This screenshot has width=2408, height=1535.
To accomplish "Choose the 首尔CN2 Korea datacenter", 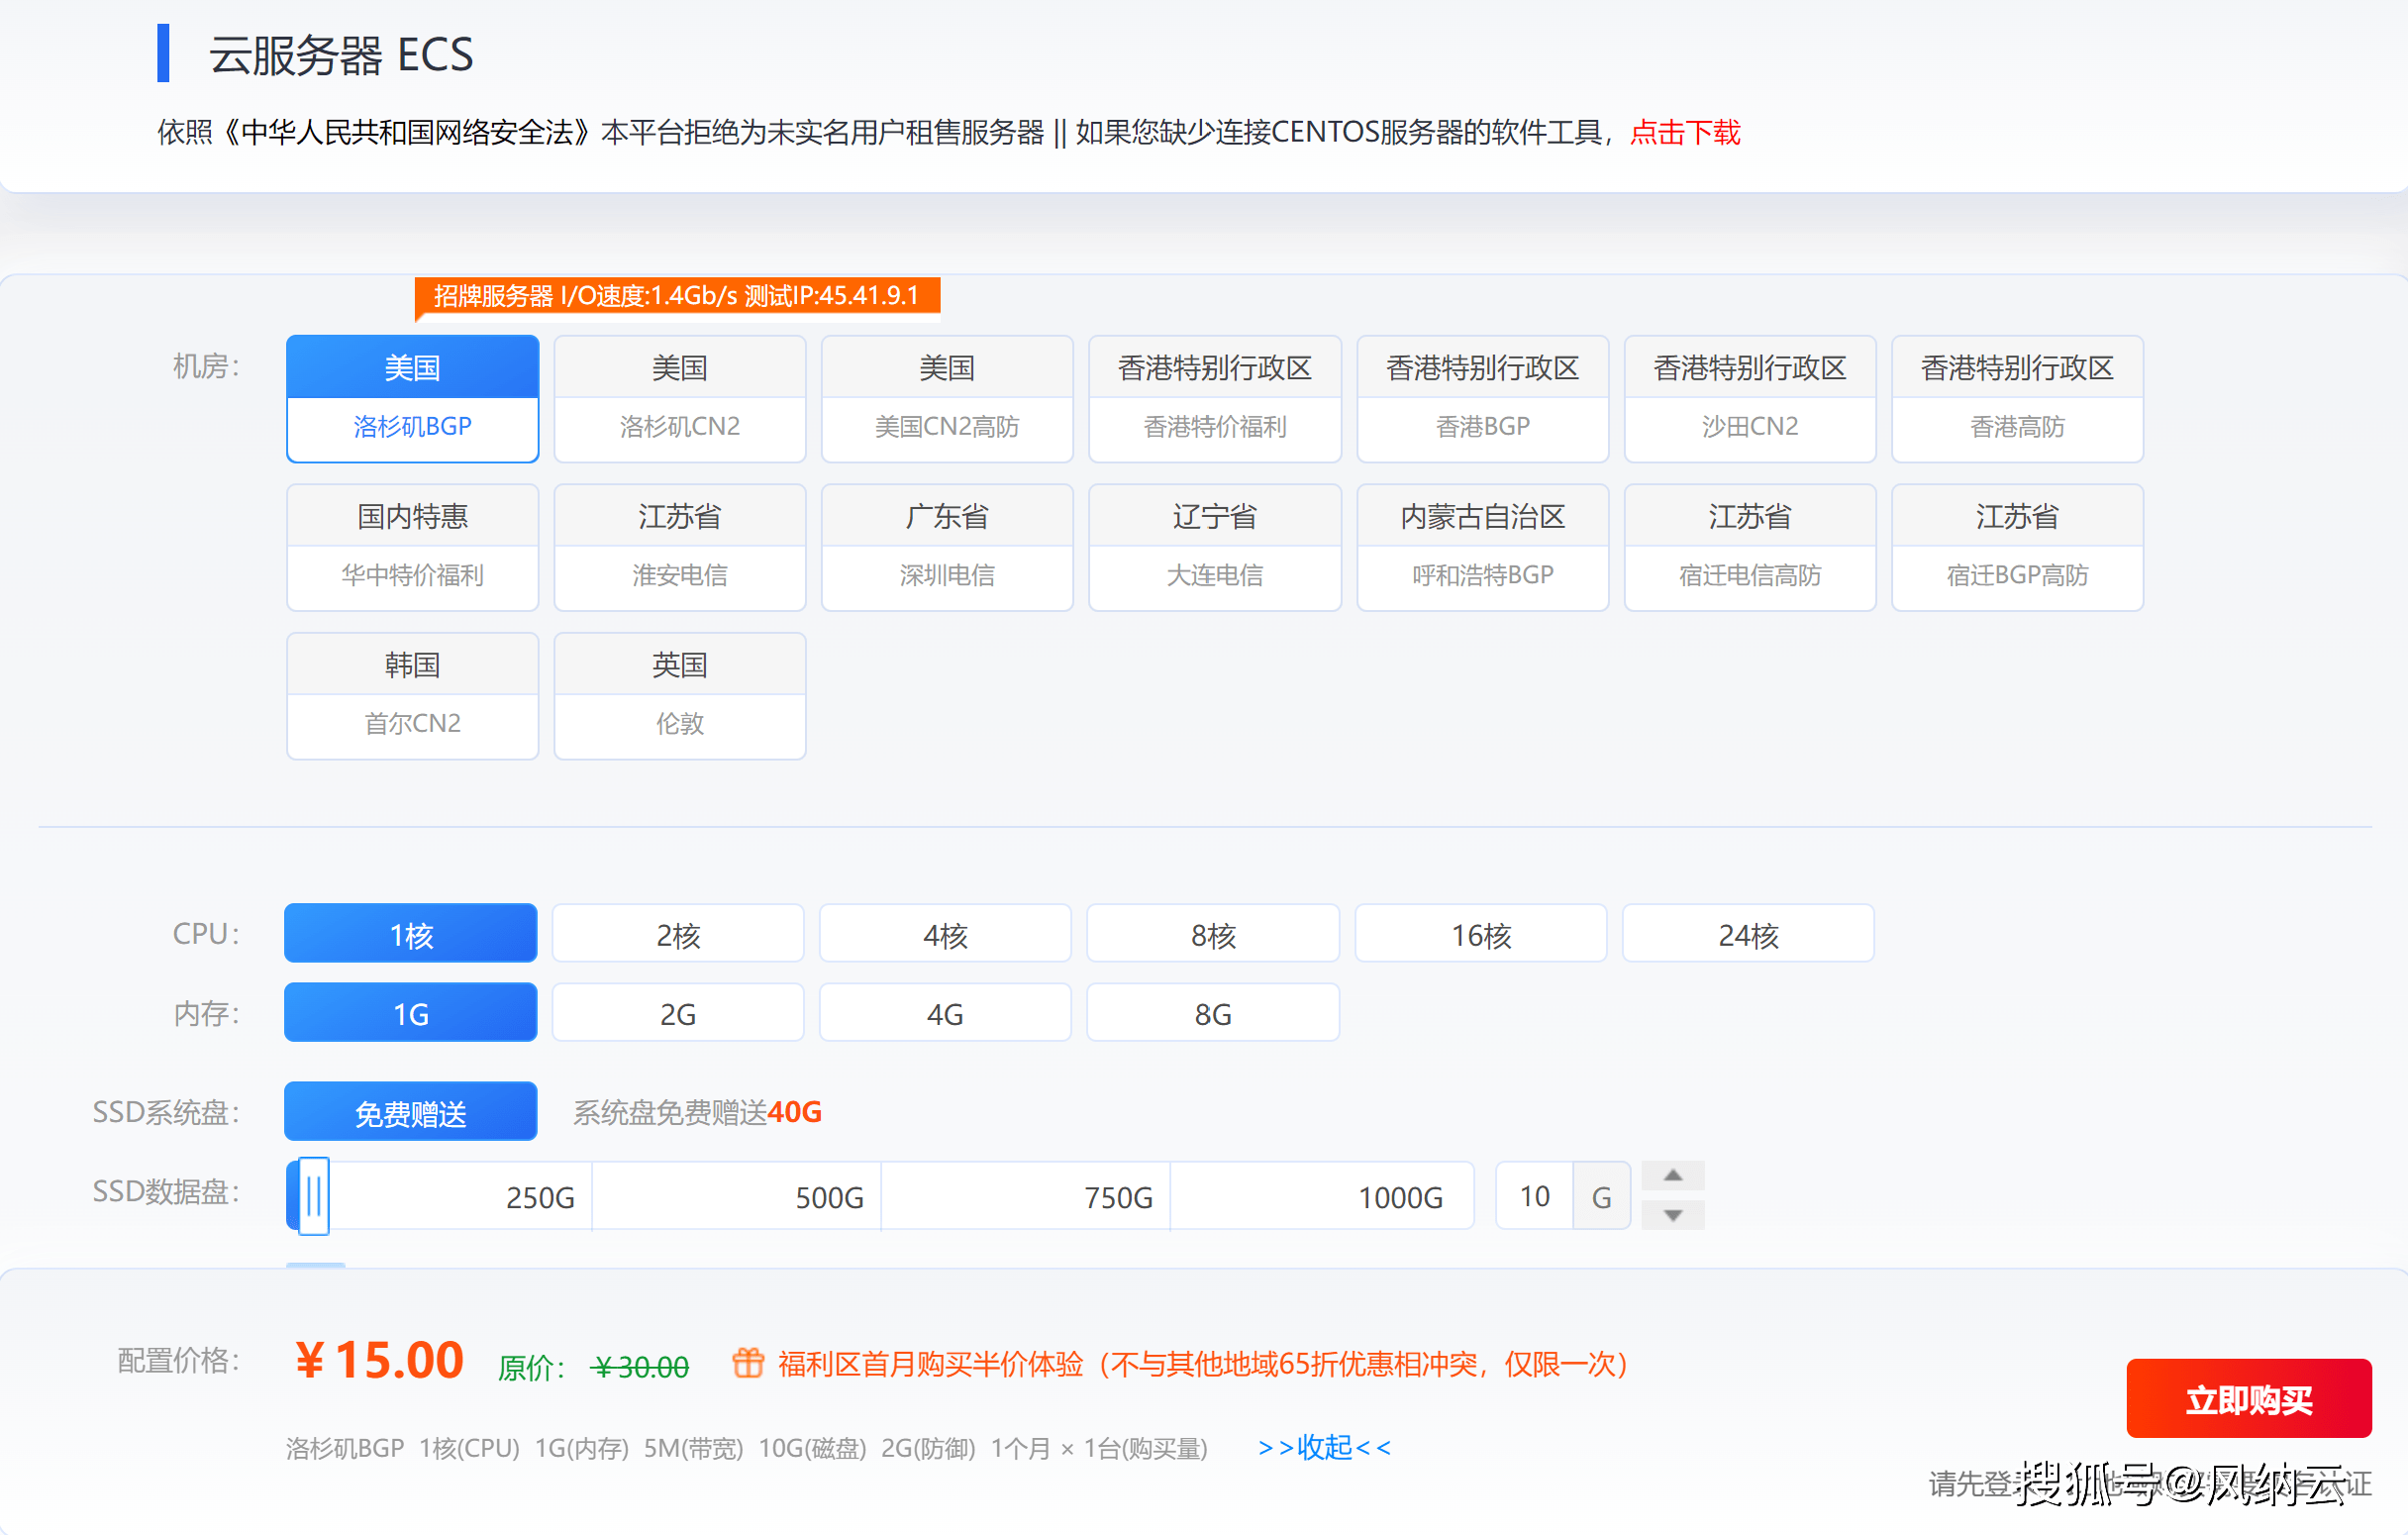I will coord(412,695).
